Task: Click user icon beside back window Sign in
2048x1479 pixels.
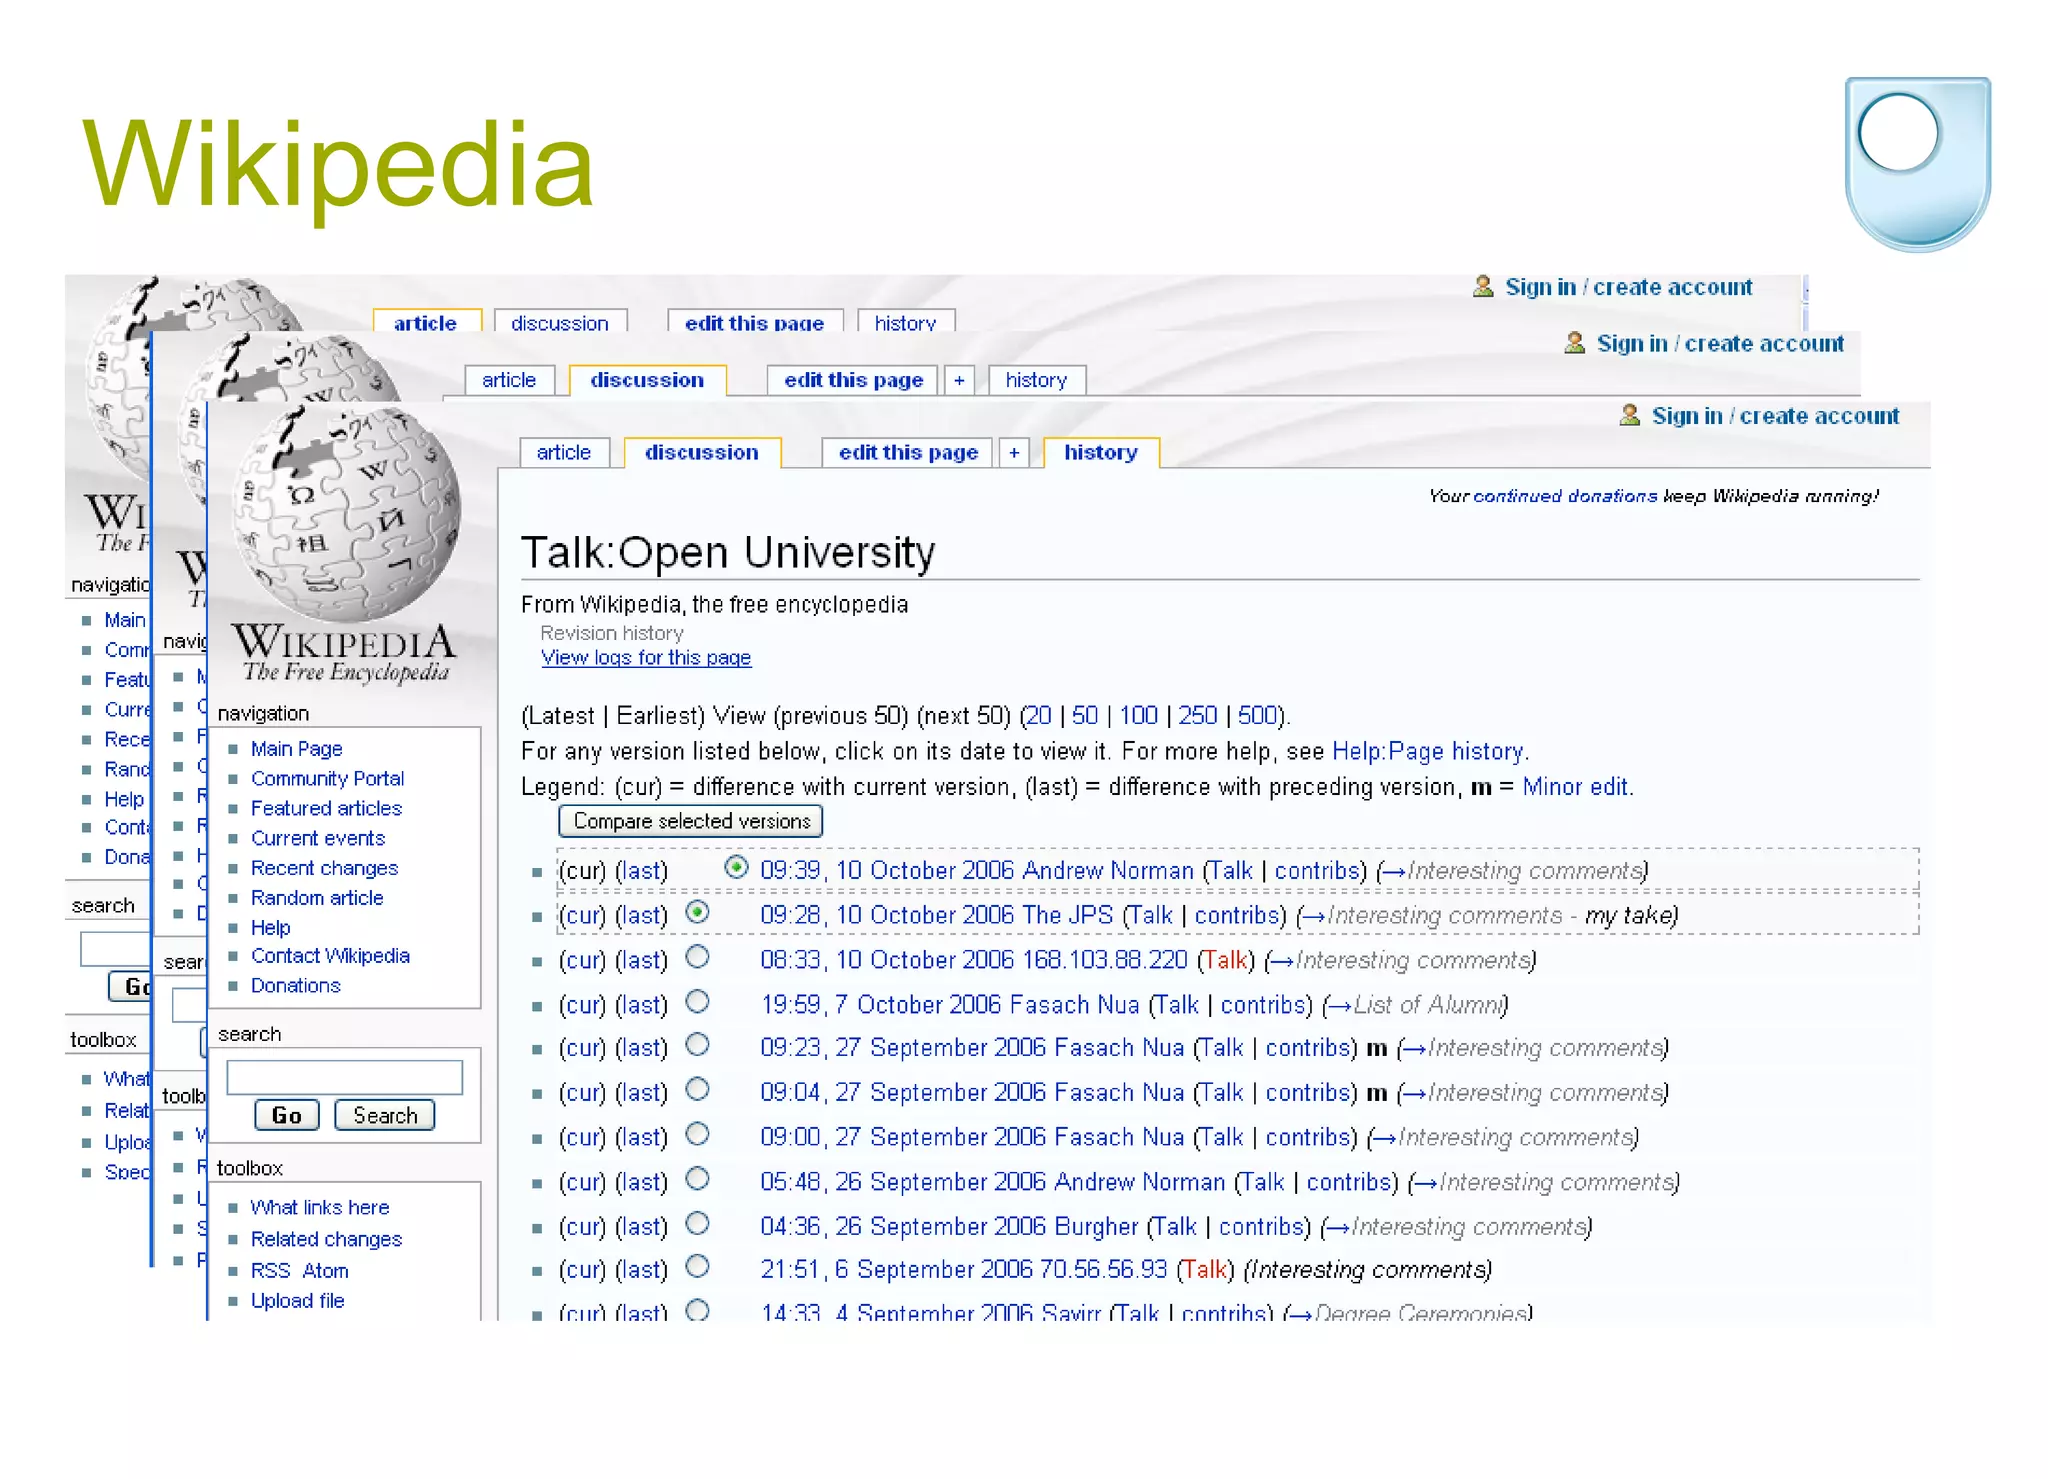Action: [1484, 287]
